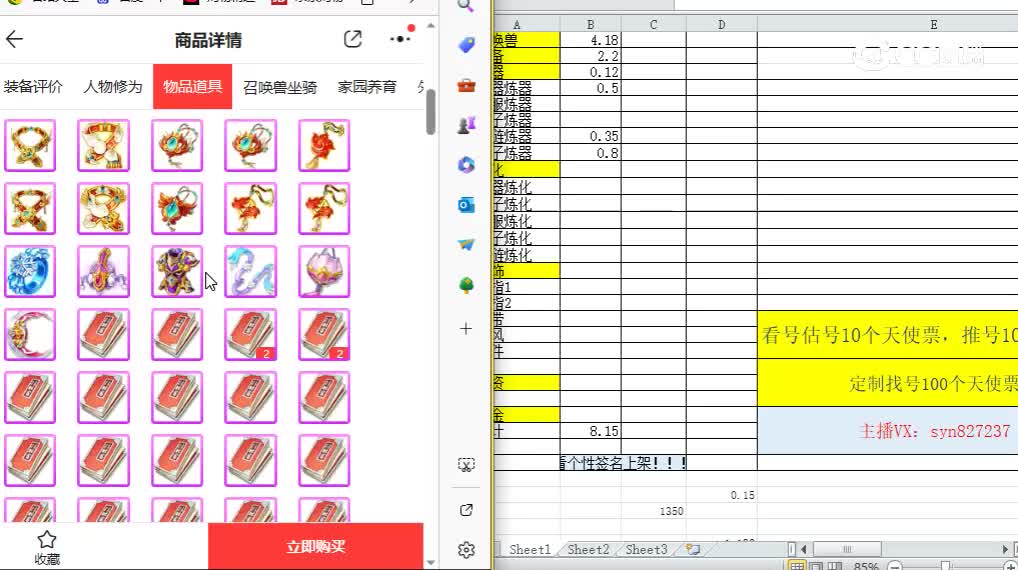
Task: Select the crescent moon accessory item
Action: [x=30, y=334]
